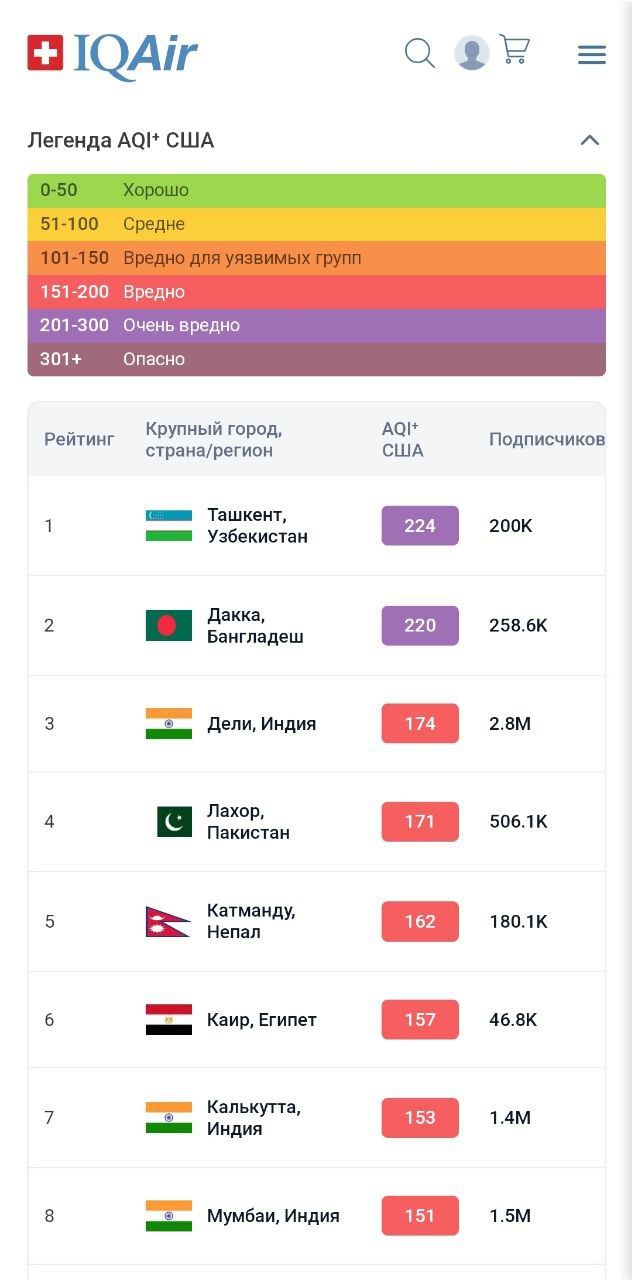The height and width of the screenshot is (1280, 632).
Task: Open the Дели, Индия city link
Action: (x=261, y=724)
